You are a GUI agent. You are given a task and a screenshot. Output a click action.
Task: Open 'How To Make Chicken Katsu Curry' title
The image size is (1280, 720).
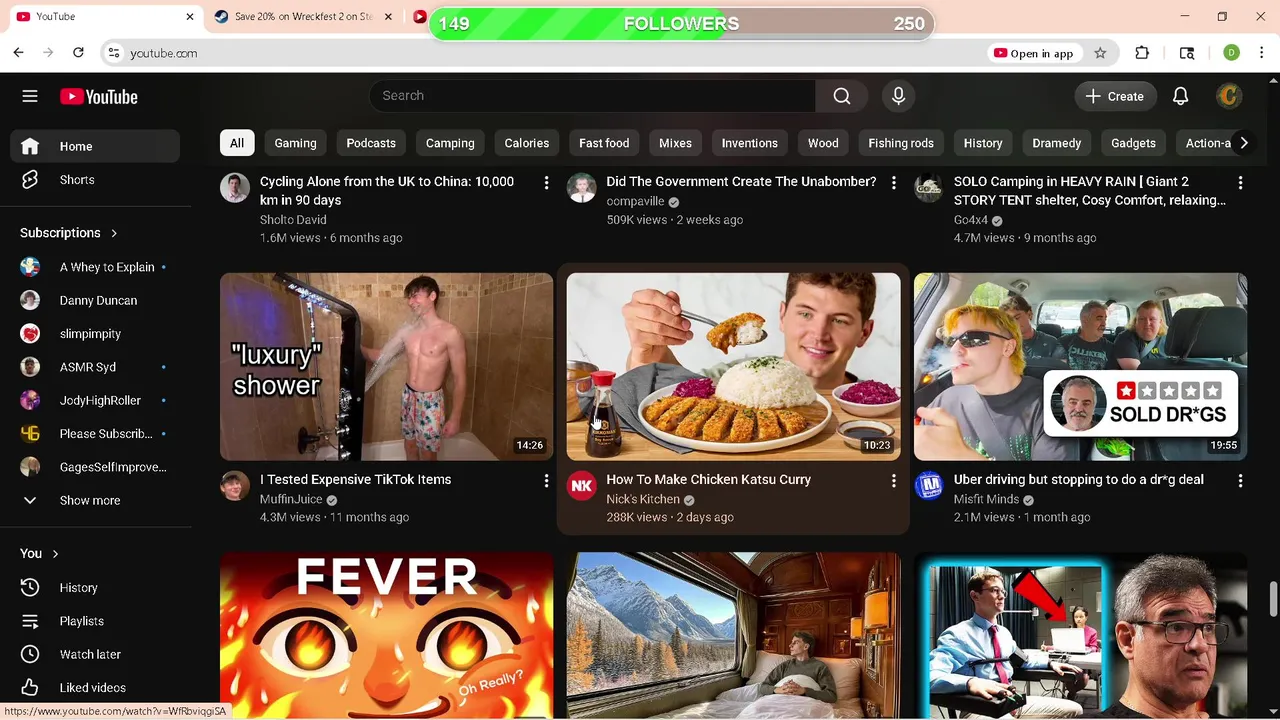point(708,480)
